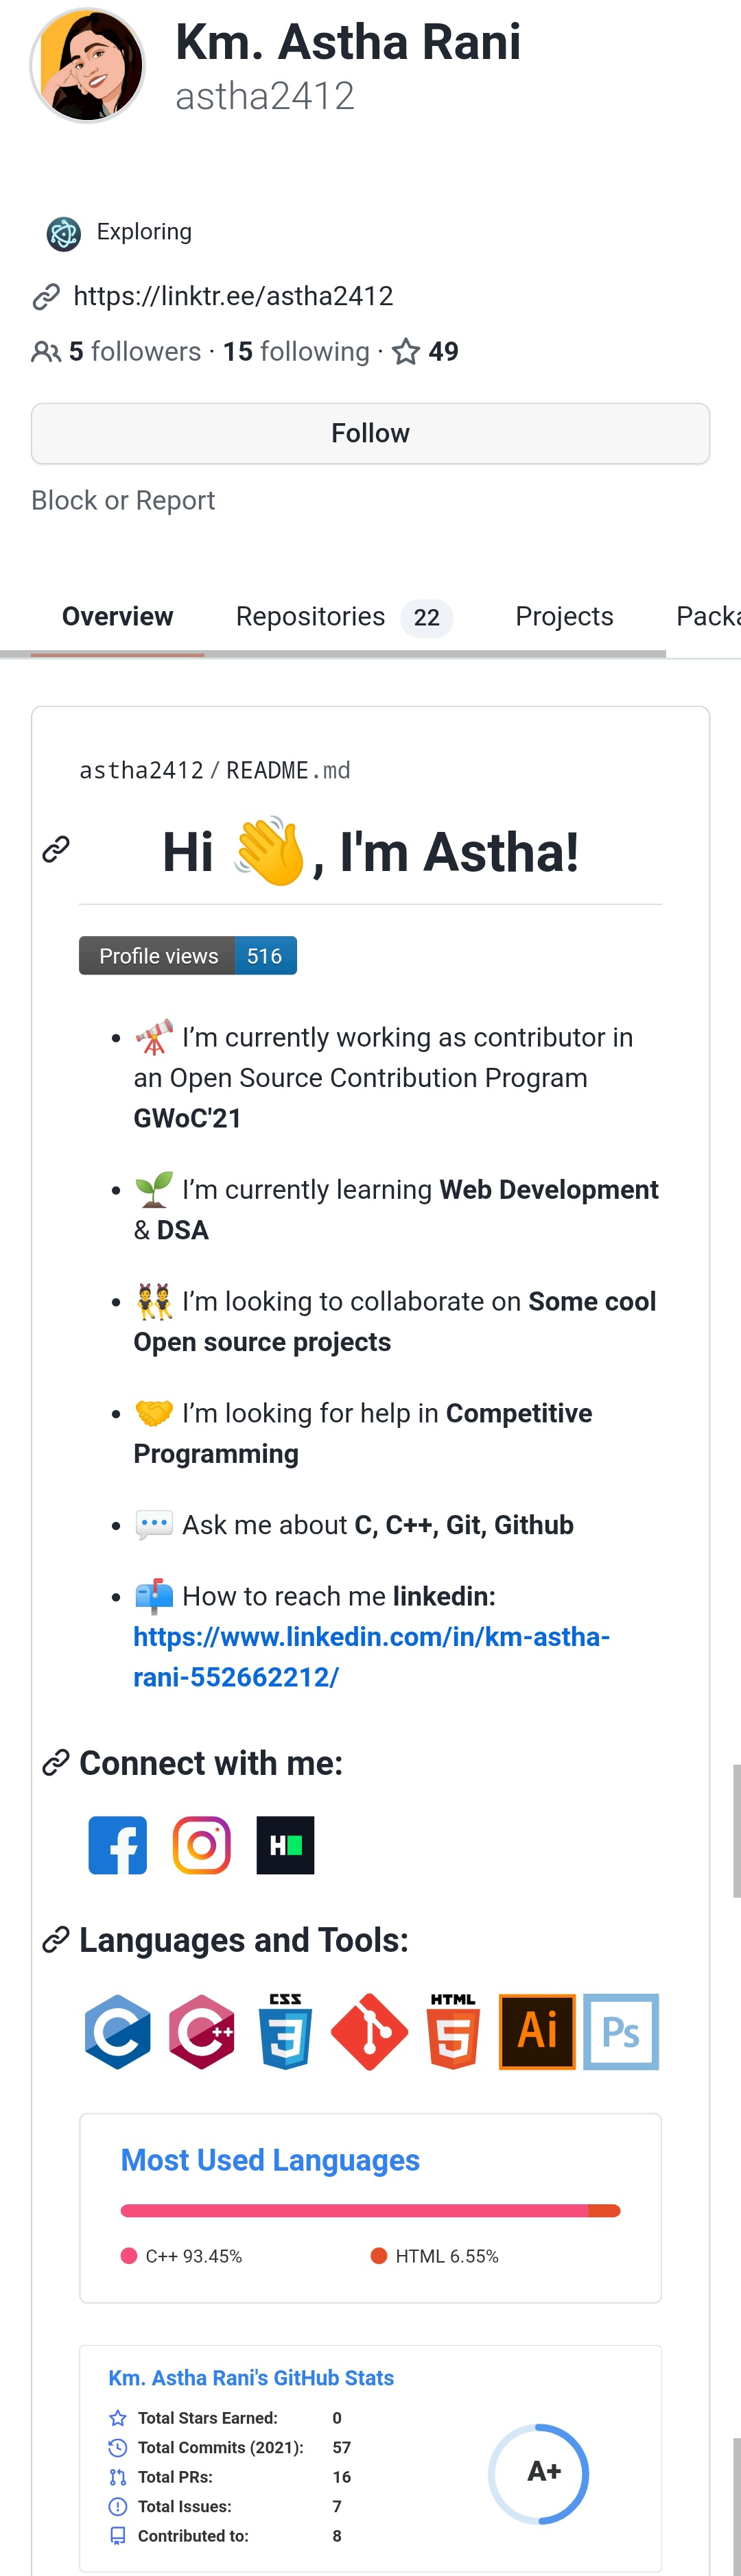This screenshot has width=741, height=2576.
Task: Click the CSS3 logo icon
Action: tap(286, 2031)
